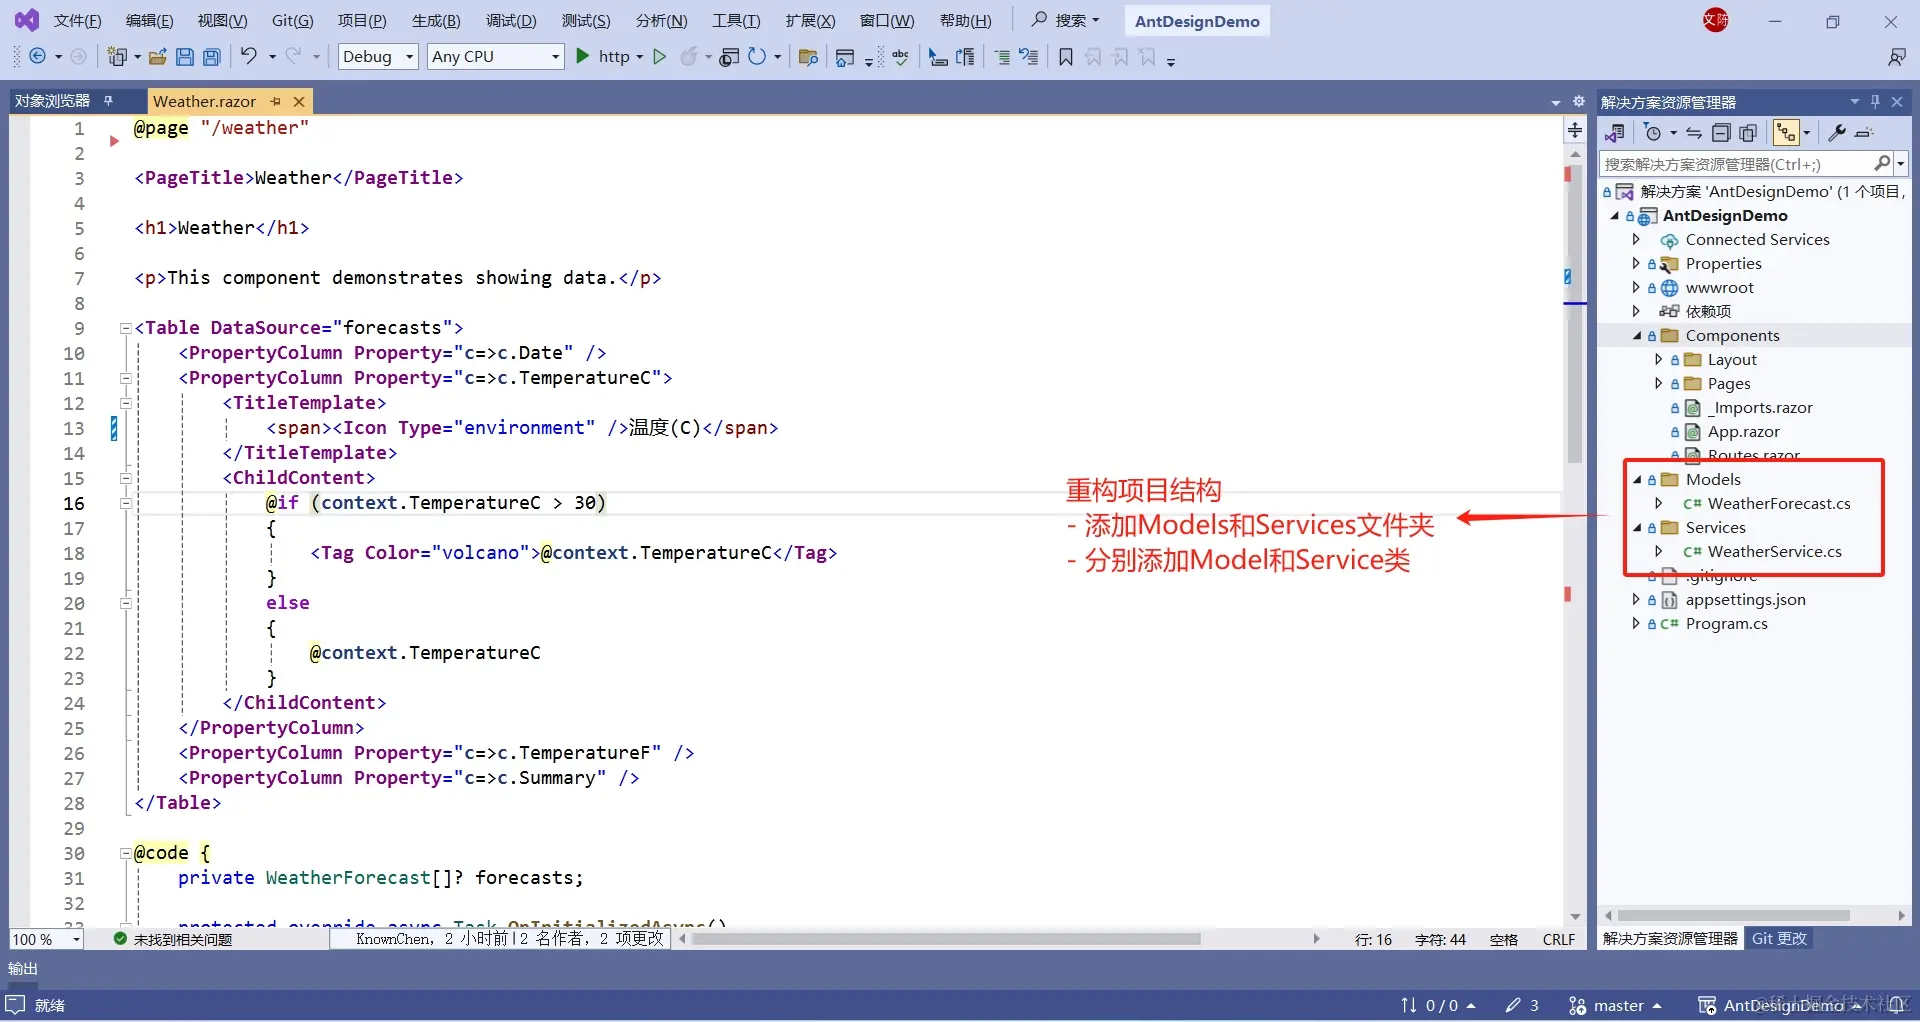Click the New Project icon in toolbar

tap(117, 57)
